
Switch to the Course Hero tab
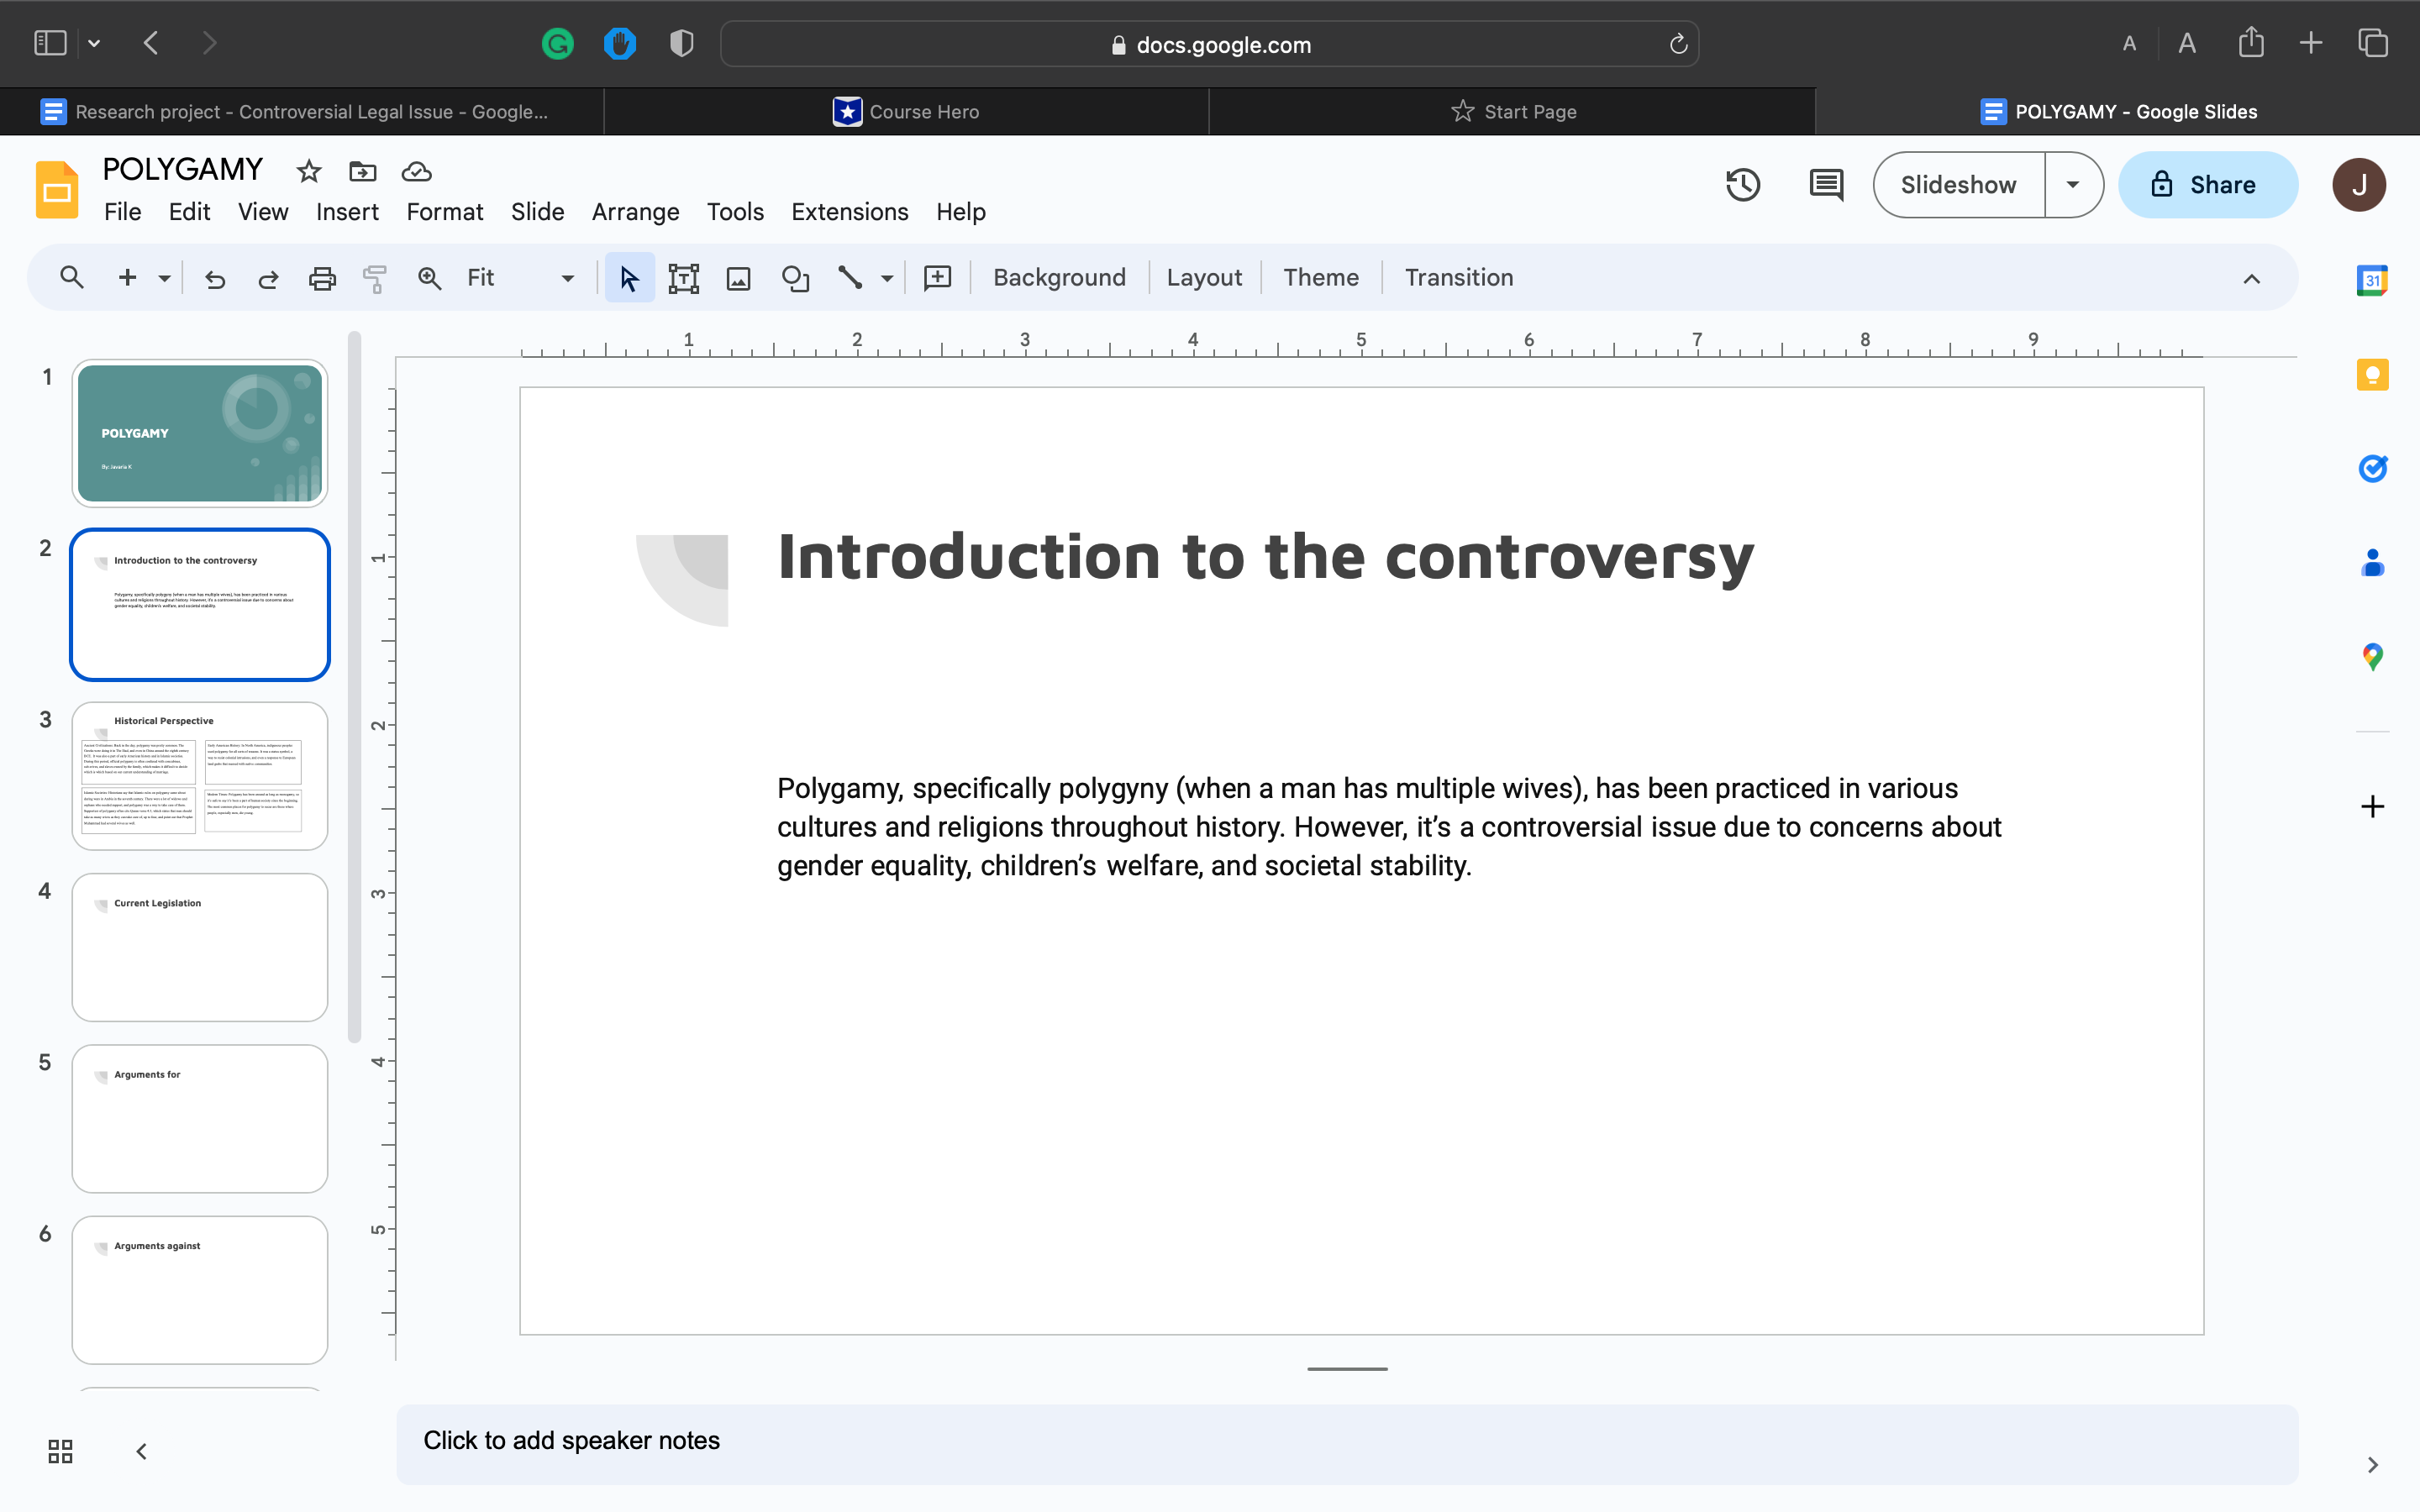click(x=906, y=112)
